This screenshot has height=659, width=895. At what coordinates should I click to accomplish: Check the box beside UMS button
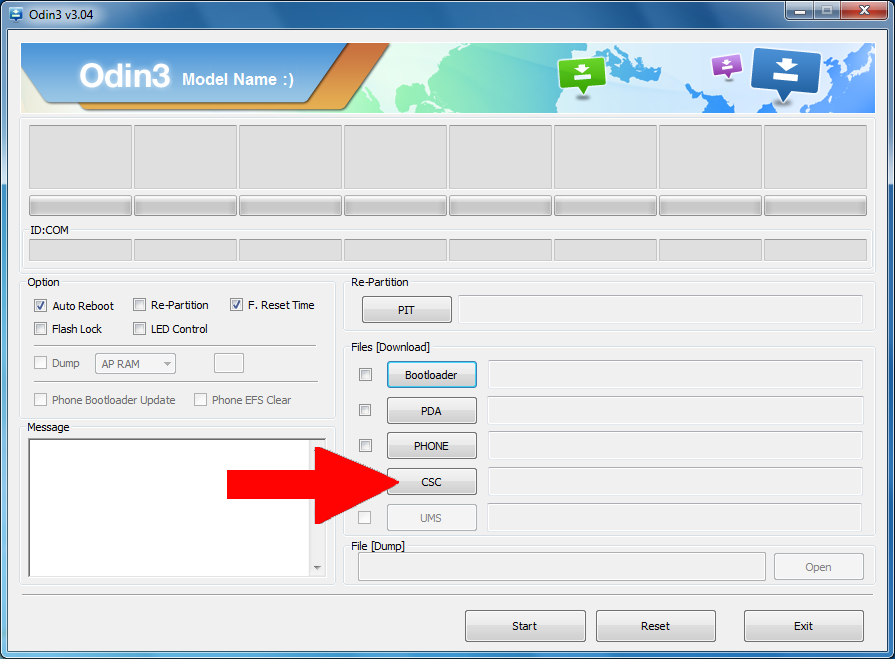[364, 518]
